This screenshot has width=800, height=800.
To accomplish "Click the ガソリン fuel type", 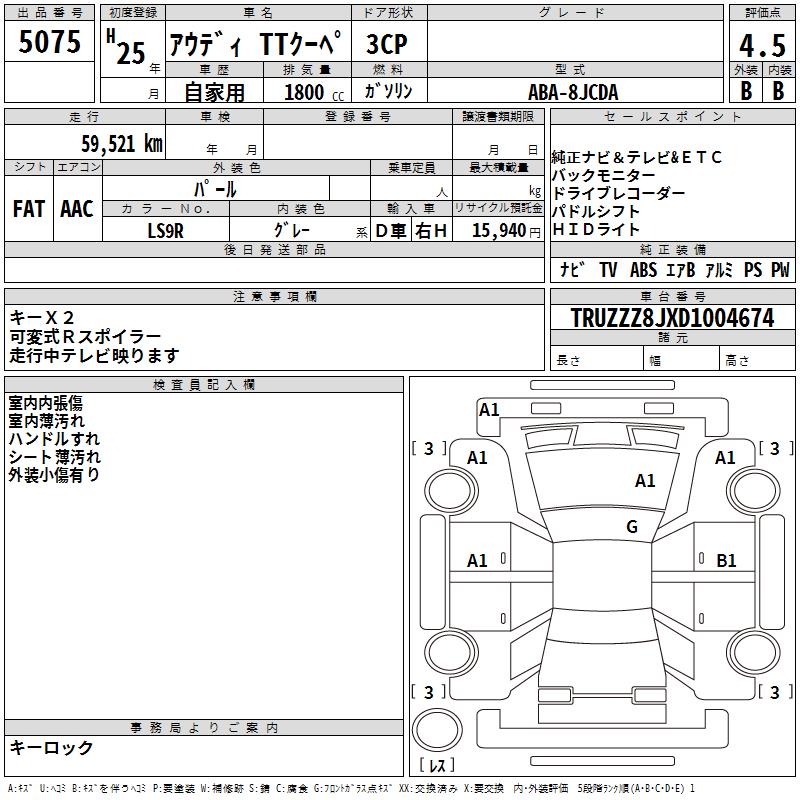I will click(x=388, y=91).
